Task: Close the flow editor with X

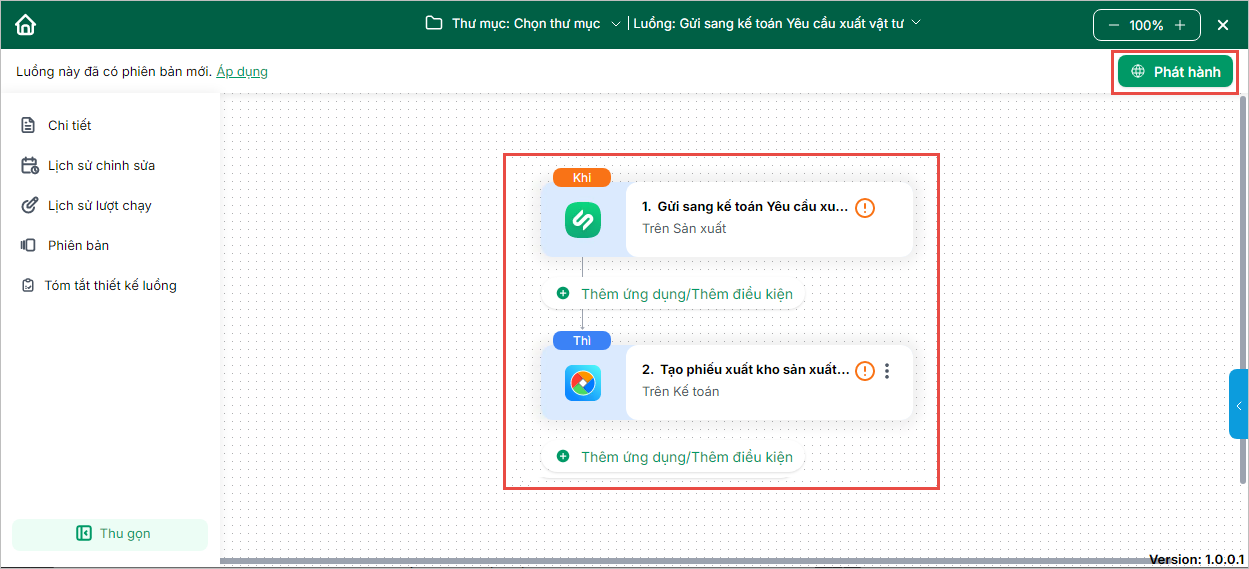Action: [x=1223, y=25]
